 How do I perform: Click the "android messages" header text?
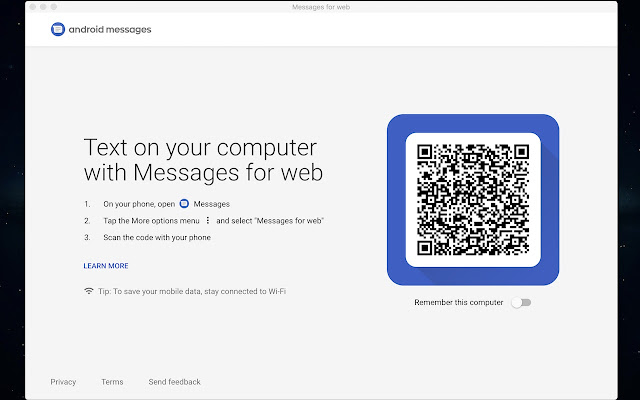click(110, 29)
